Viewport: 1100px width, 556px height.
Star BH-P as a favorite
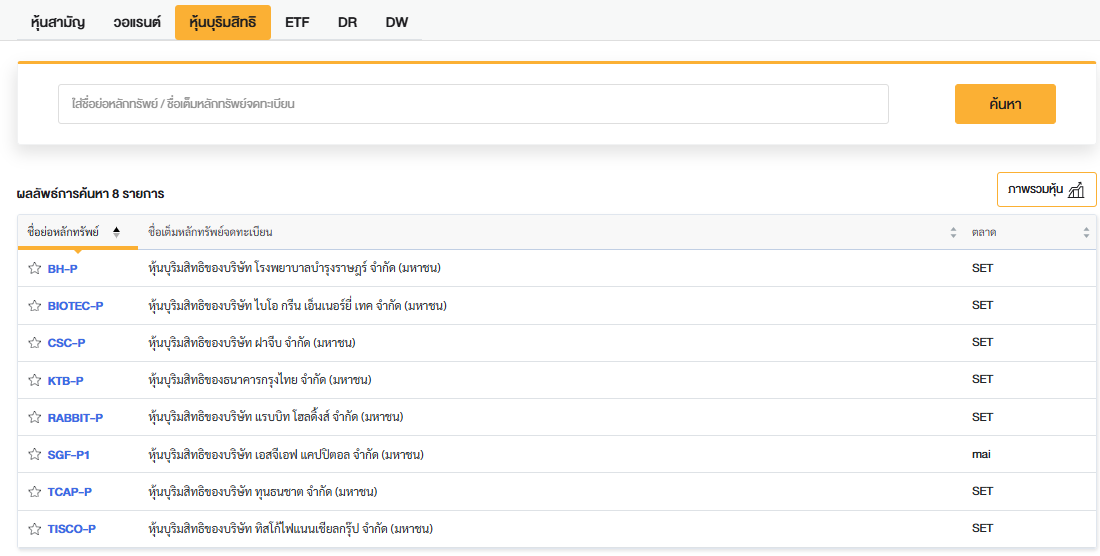[x=34, y=268]
